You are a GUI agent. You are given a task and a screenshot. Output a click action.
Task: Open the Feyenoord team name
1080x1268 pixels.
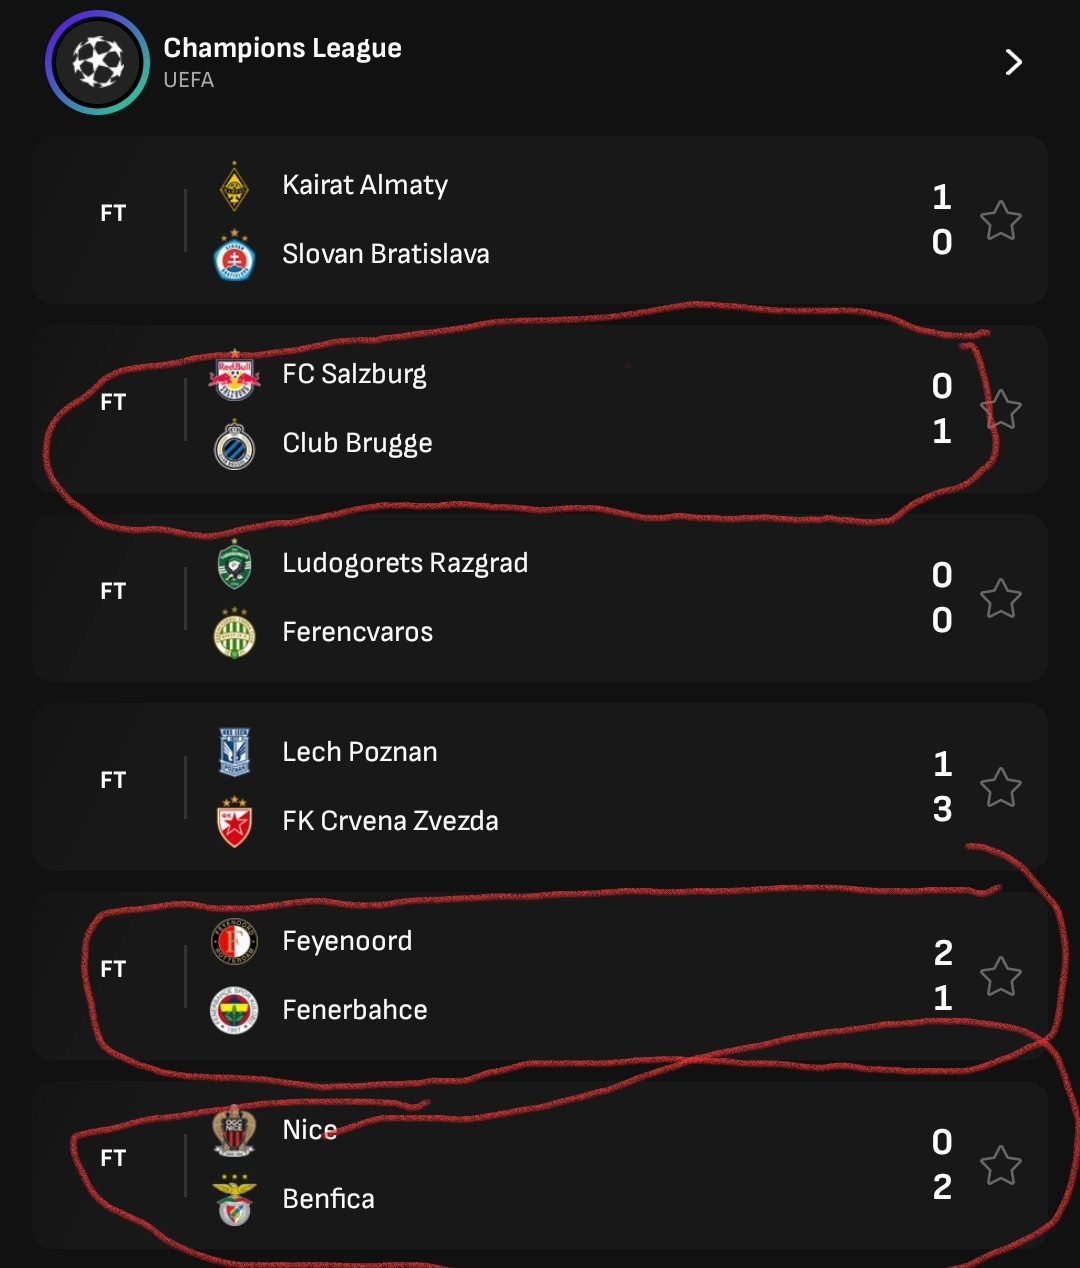tap(347, 942)
